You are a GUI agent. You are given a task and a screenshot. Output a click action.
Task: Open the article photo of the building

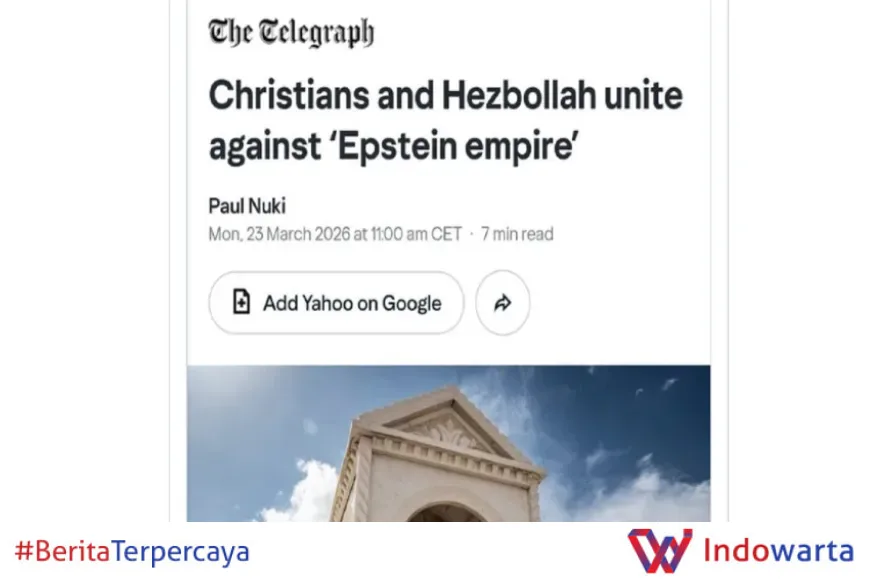click(448, 443)
